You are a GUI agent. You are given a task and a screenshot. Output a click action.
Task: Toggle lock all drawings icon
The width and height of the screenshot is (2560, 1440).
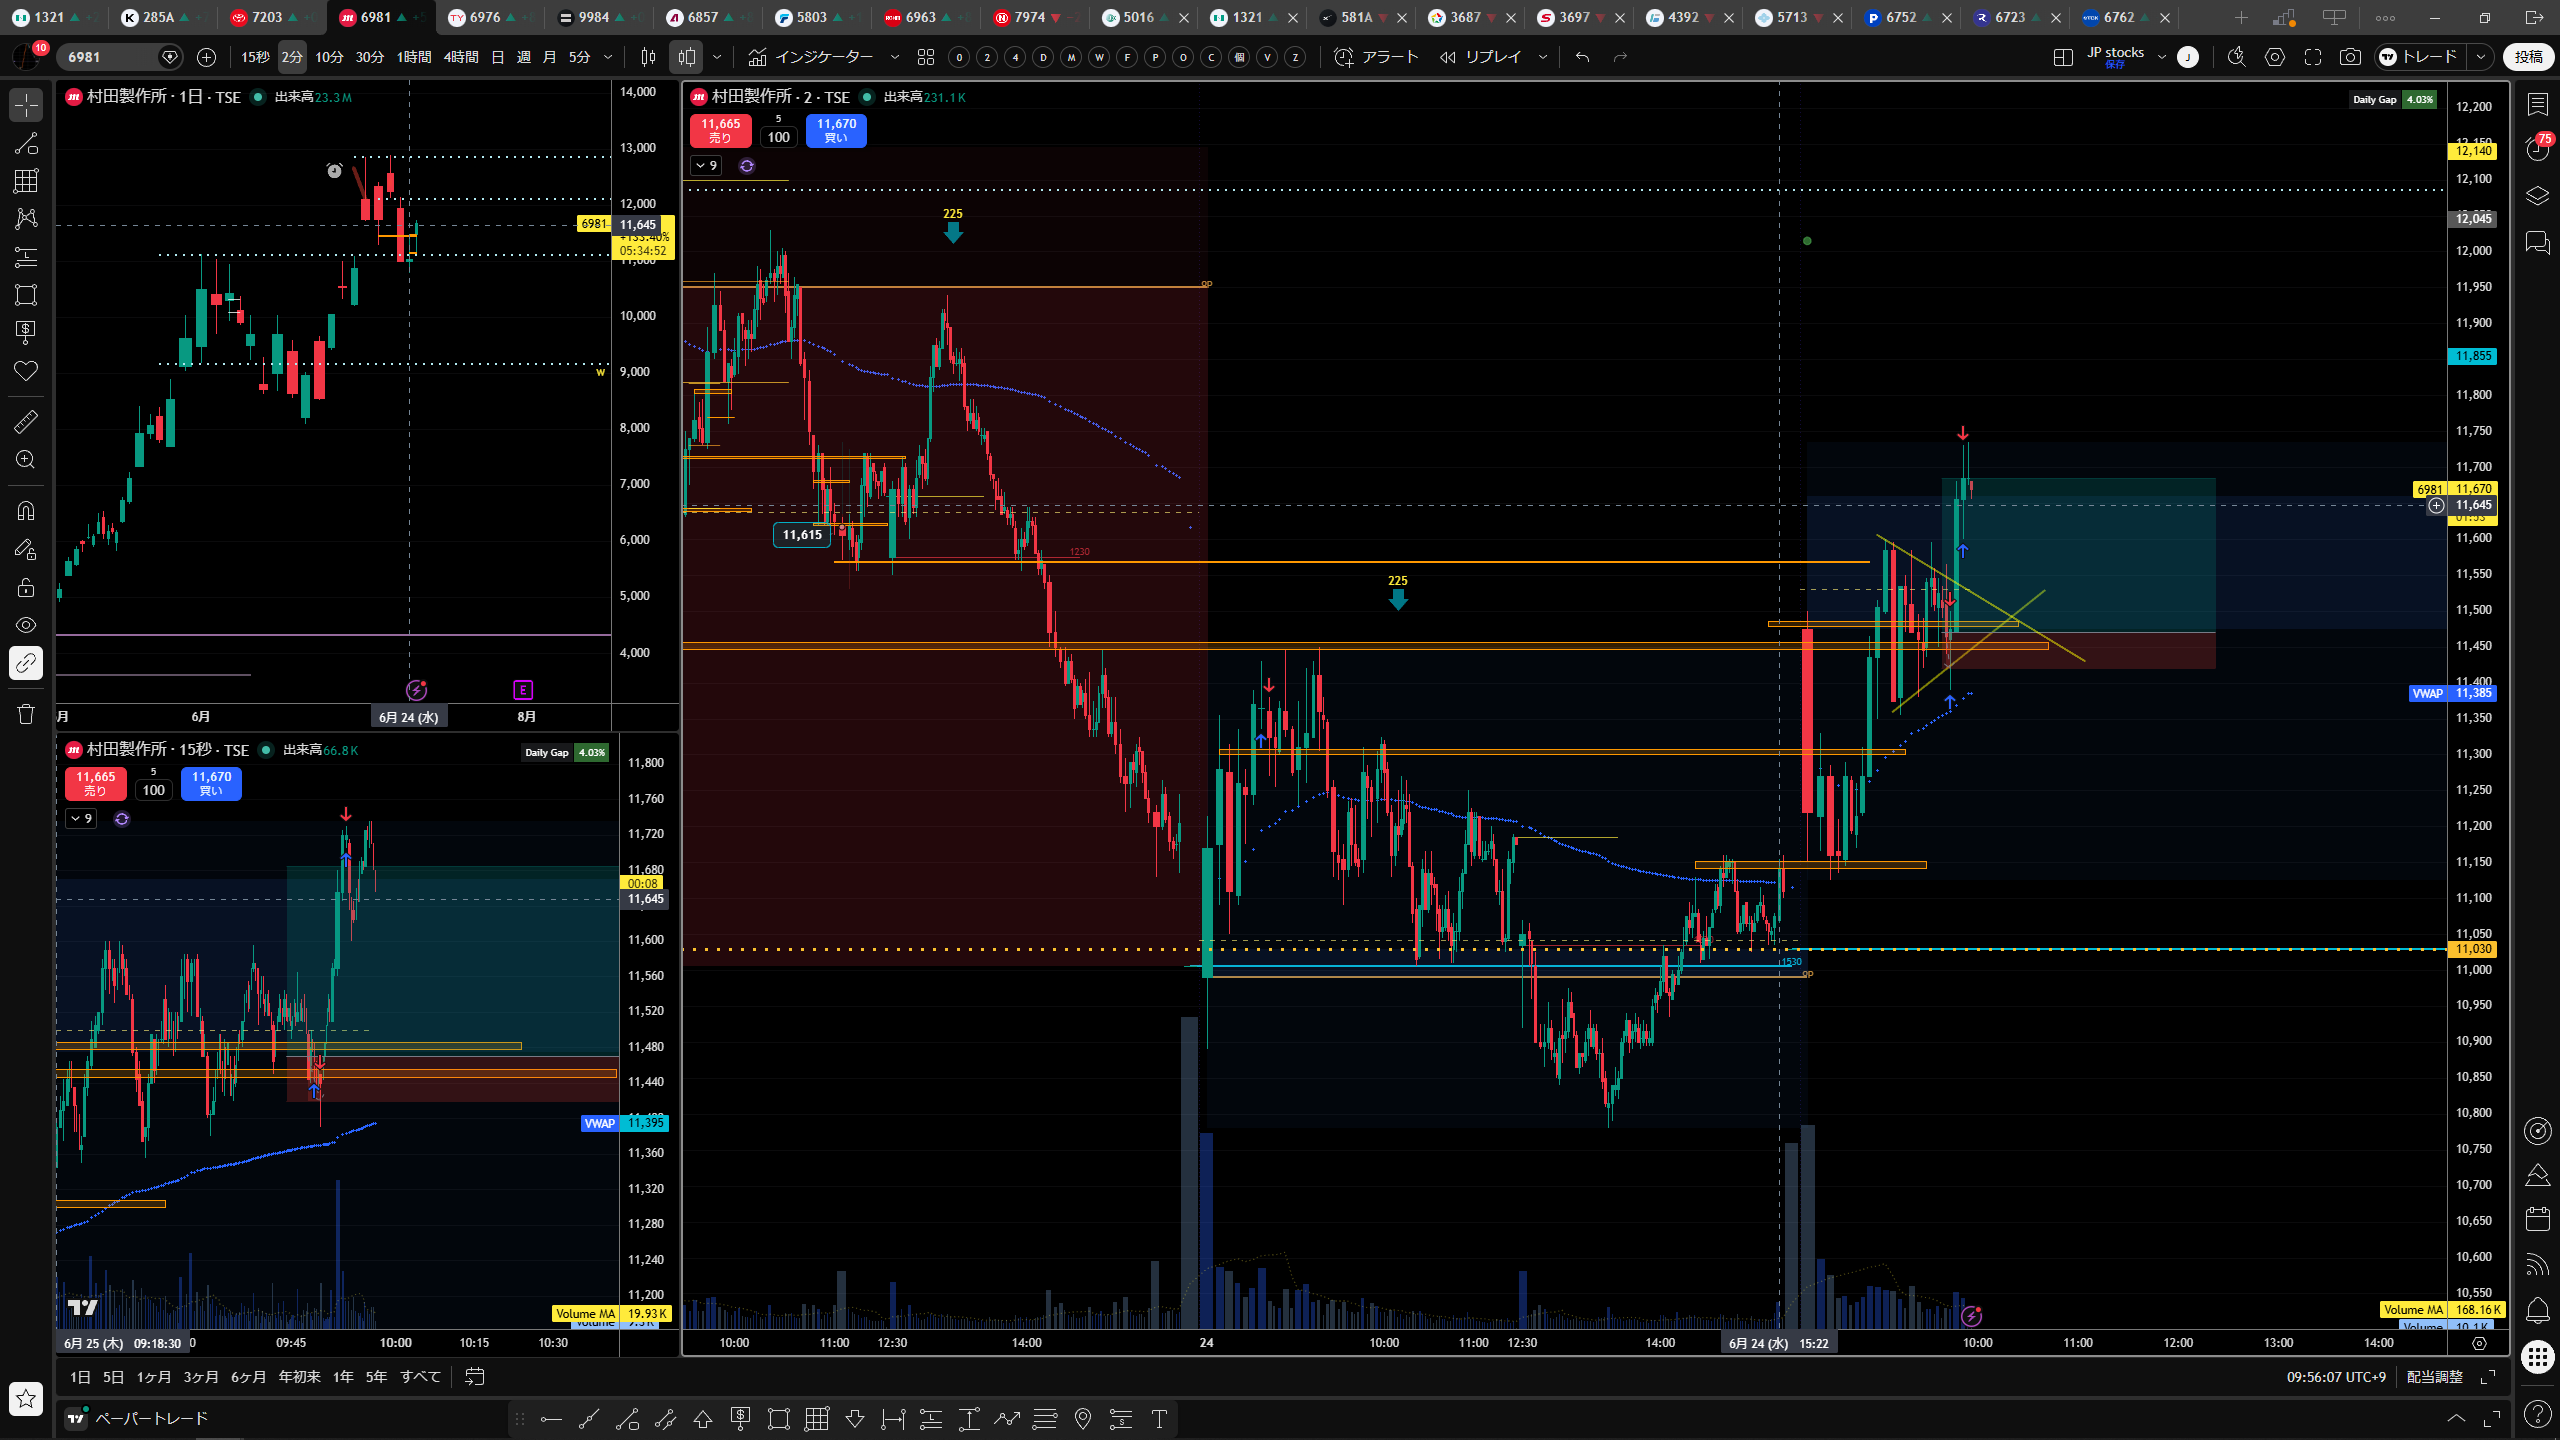[26, 587]
